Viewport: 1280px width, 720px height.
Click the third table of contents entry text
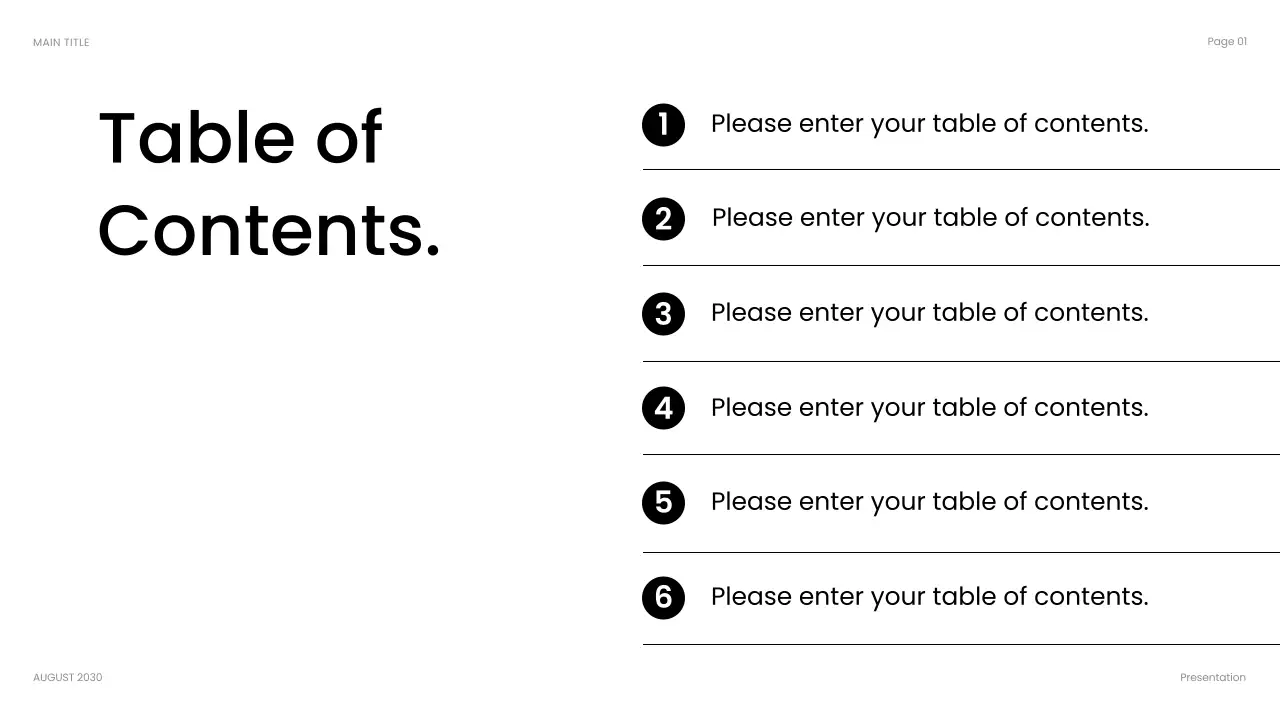coord(929,313)
